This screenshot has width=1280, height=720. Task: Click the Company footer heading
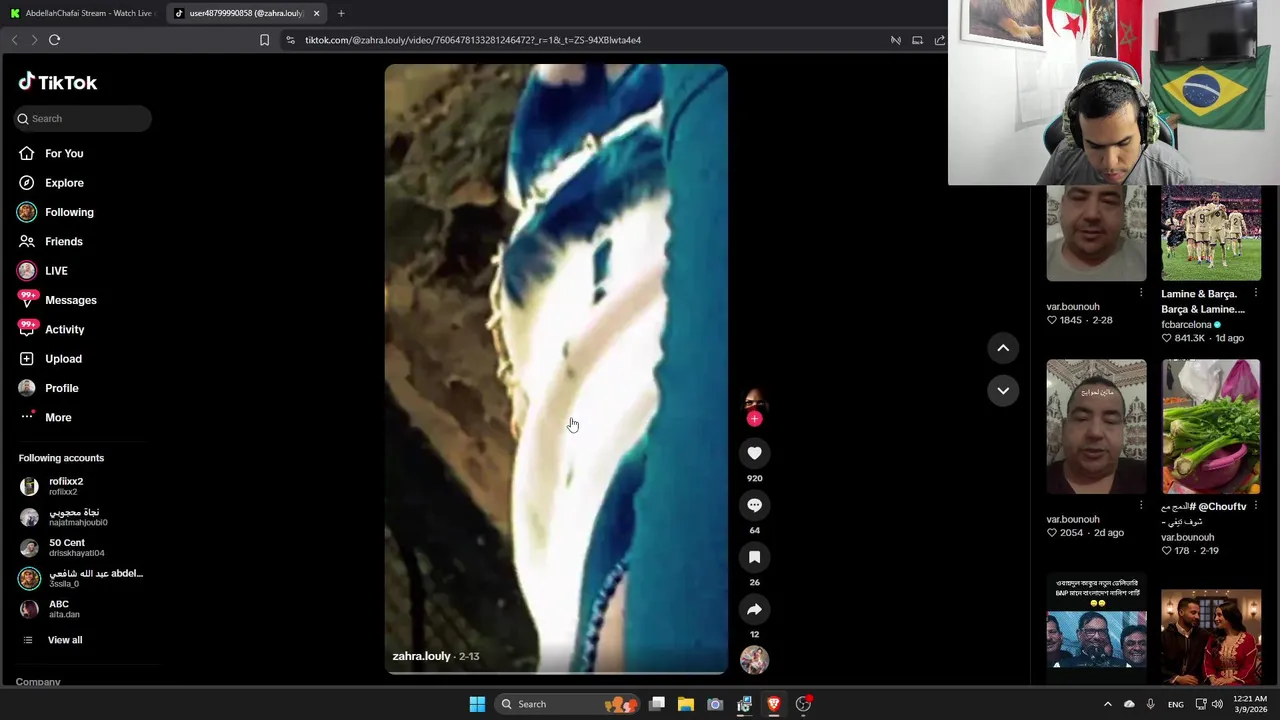coord(38,682)
